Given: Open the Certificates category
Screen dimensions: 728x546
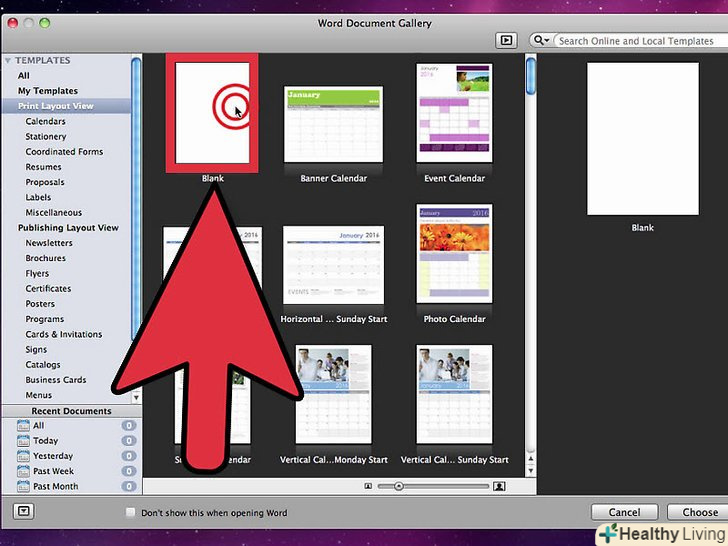Looking at the screenshot, I should (x=48, y=288).
